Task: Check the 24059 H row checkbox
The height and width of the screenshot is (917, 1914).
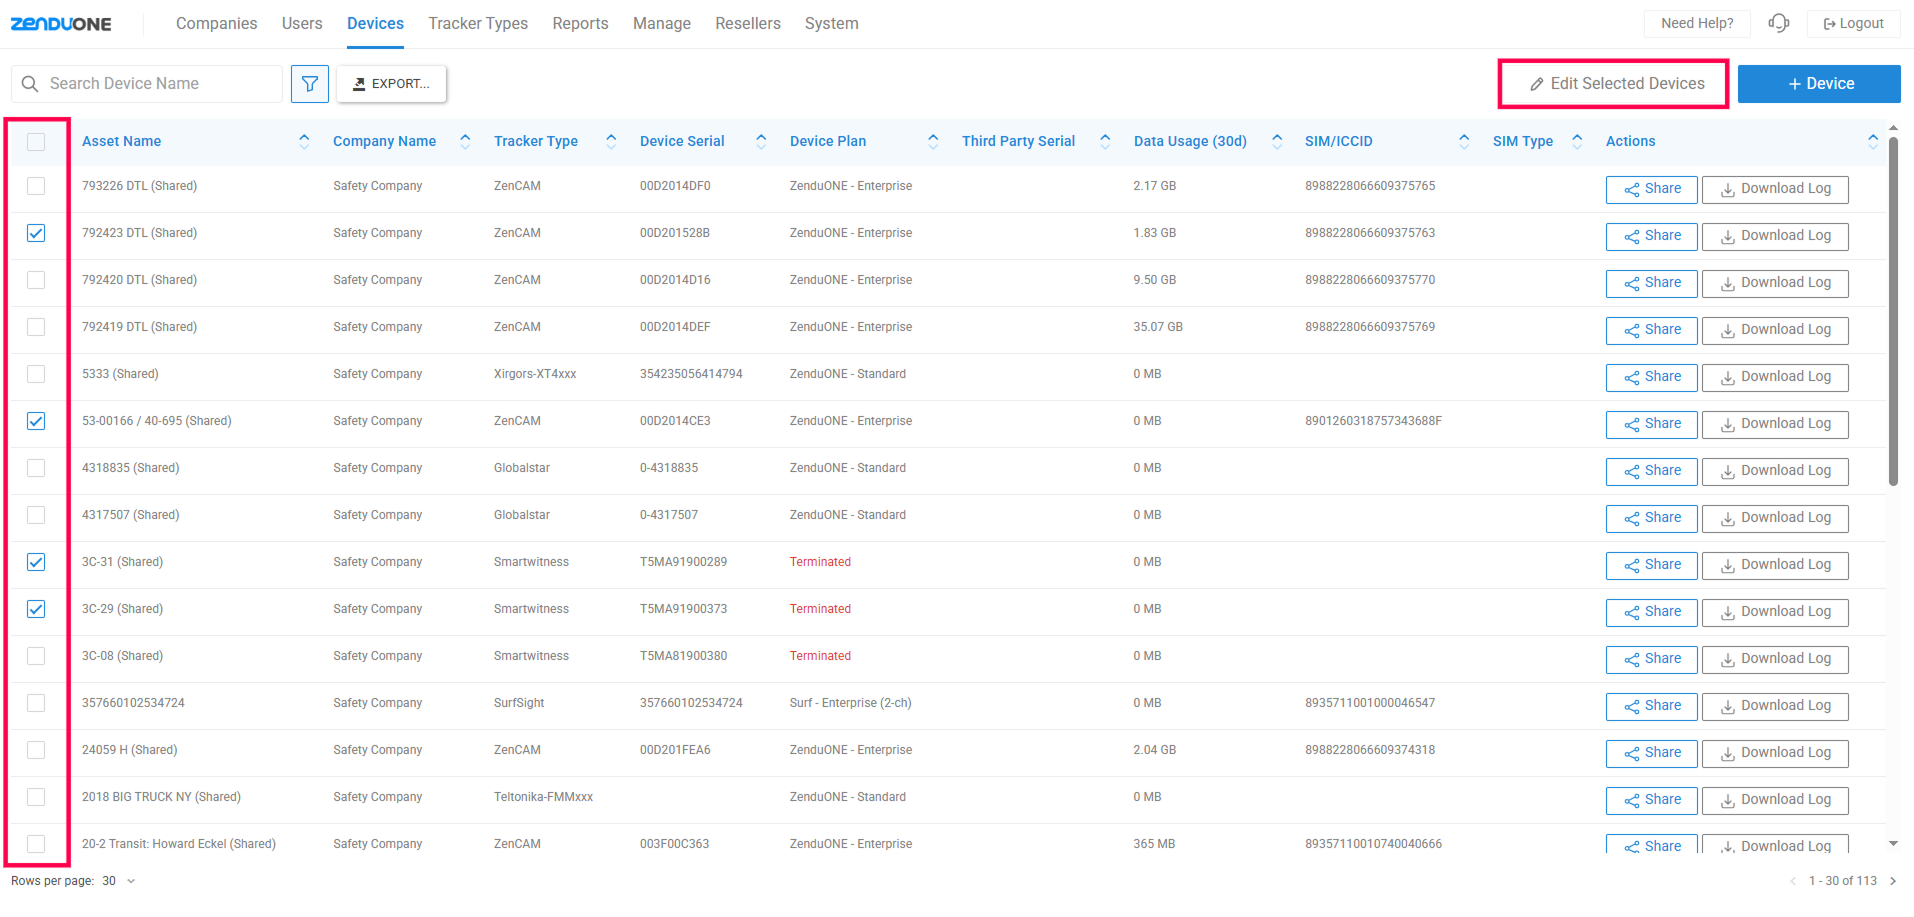Action: pos(36,750)
